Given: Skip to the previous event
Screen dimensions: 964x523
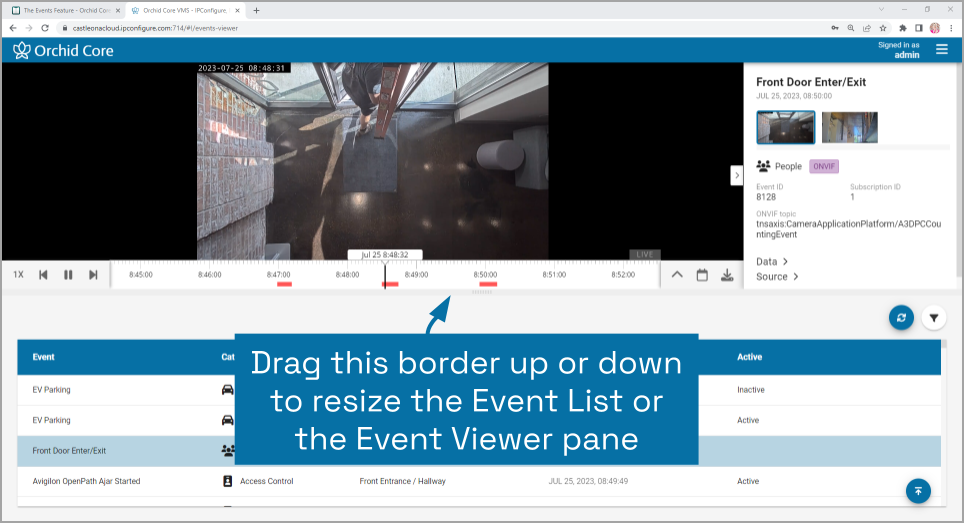Looking at the screenshot, I should coord(43,275).
